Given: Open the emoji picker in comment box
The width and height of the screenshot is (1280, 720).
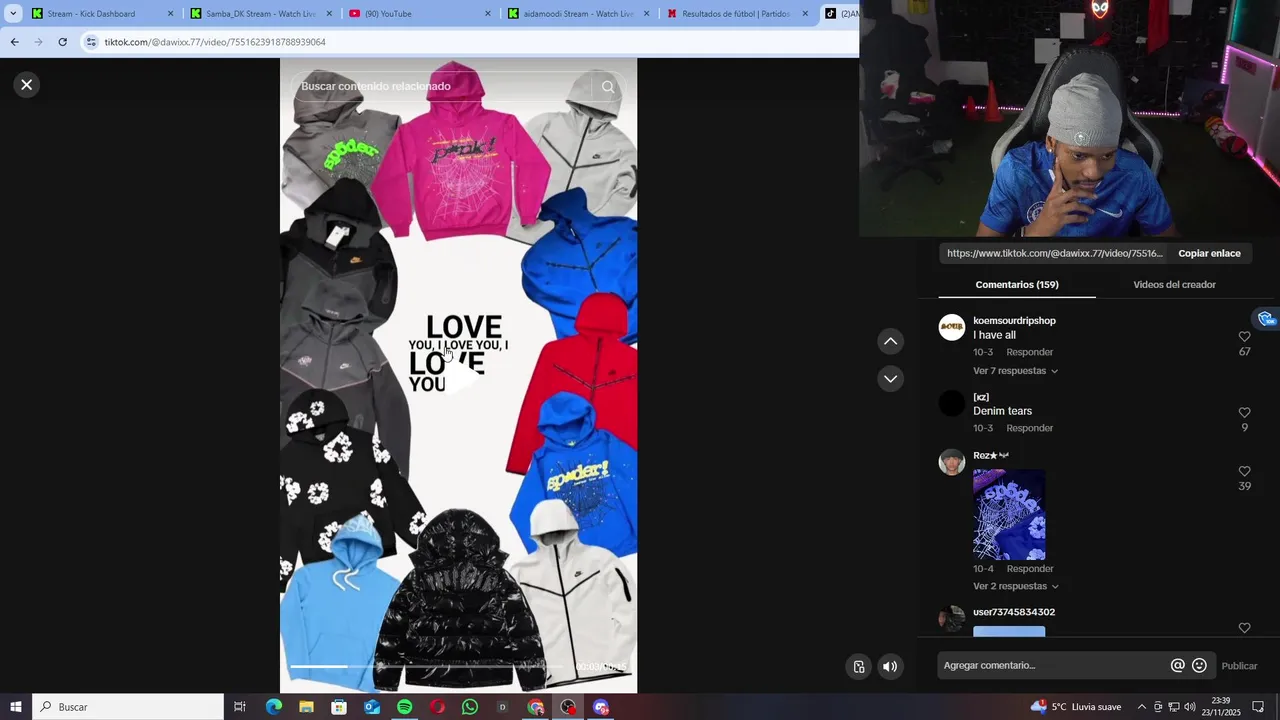Looking at the screenshot, I should point(1199,666).
